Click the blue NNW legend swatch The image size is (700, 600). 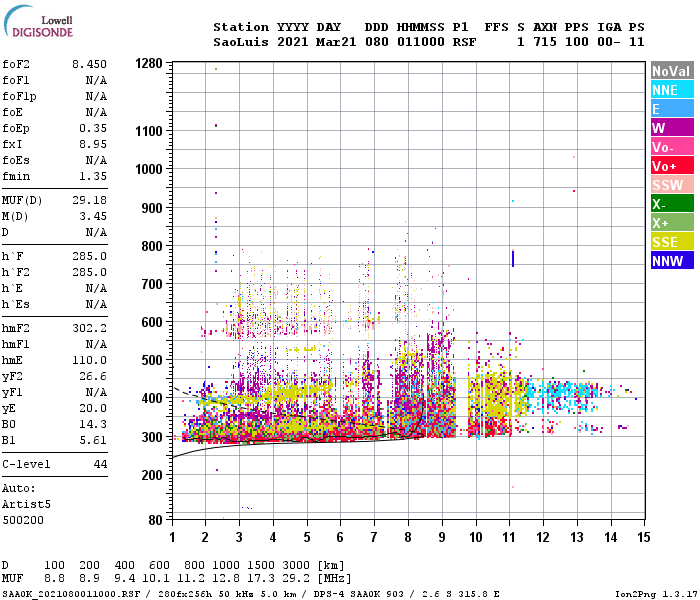672,261
